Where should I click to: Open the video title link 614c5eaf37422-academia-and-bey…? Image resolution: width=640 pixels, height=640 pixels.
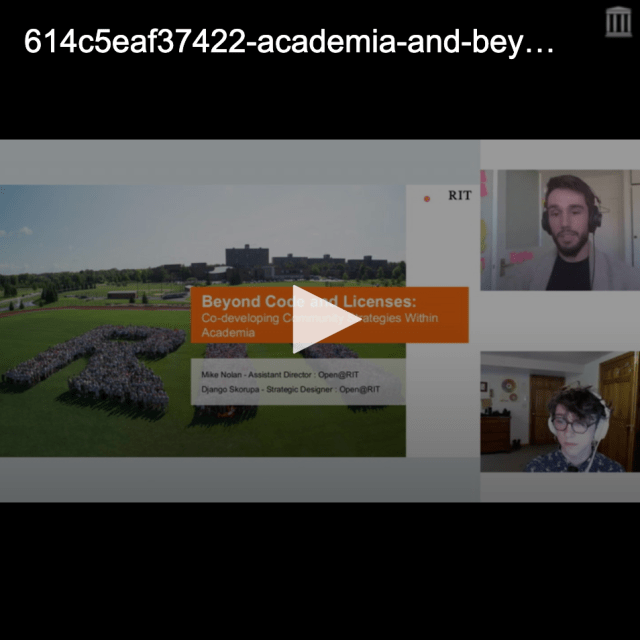pos(288,42)
